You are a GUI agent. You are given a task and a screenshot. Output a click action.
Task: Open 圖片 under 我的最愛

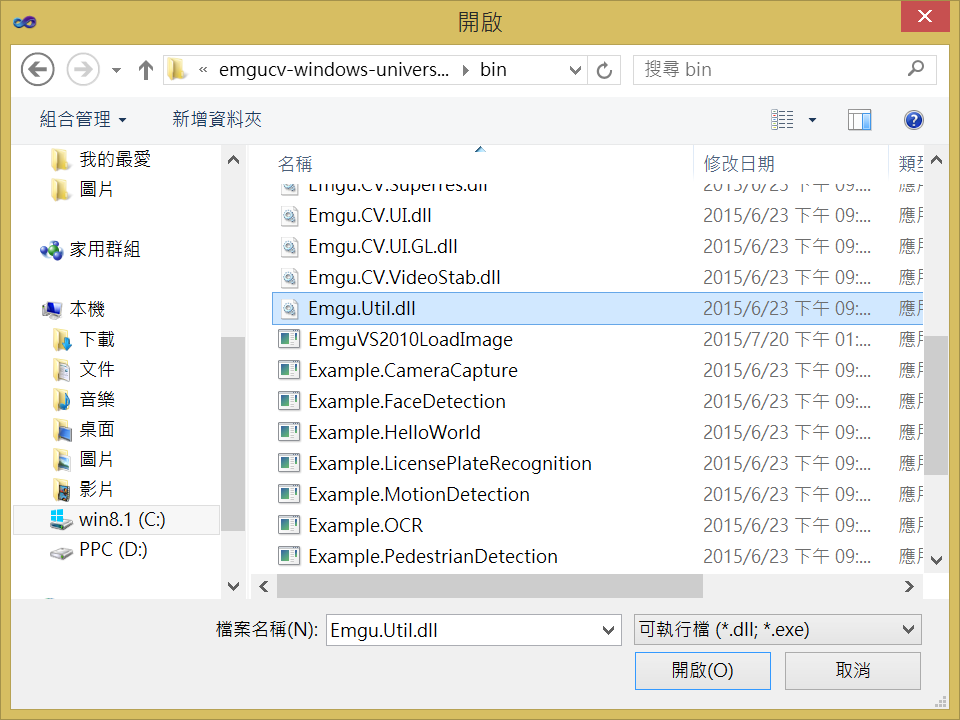pos(96,189)
